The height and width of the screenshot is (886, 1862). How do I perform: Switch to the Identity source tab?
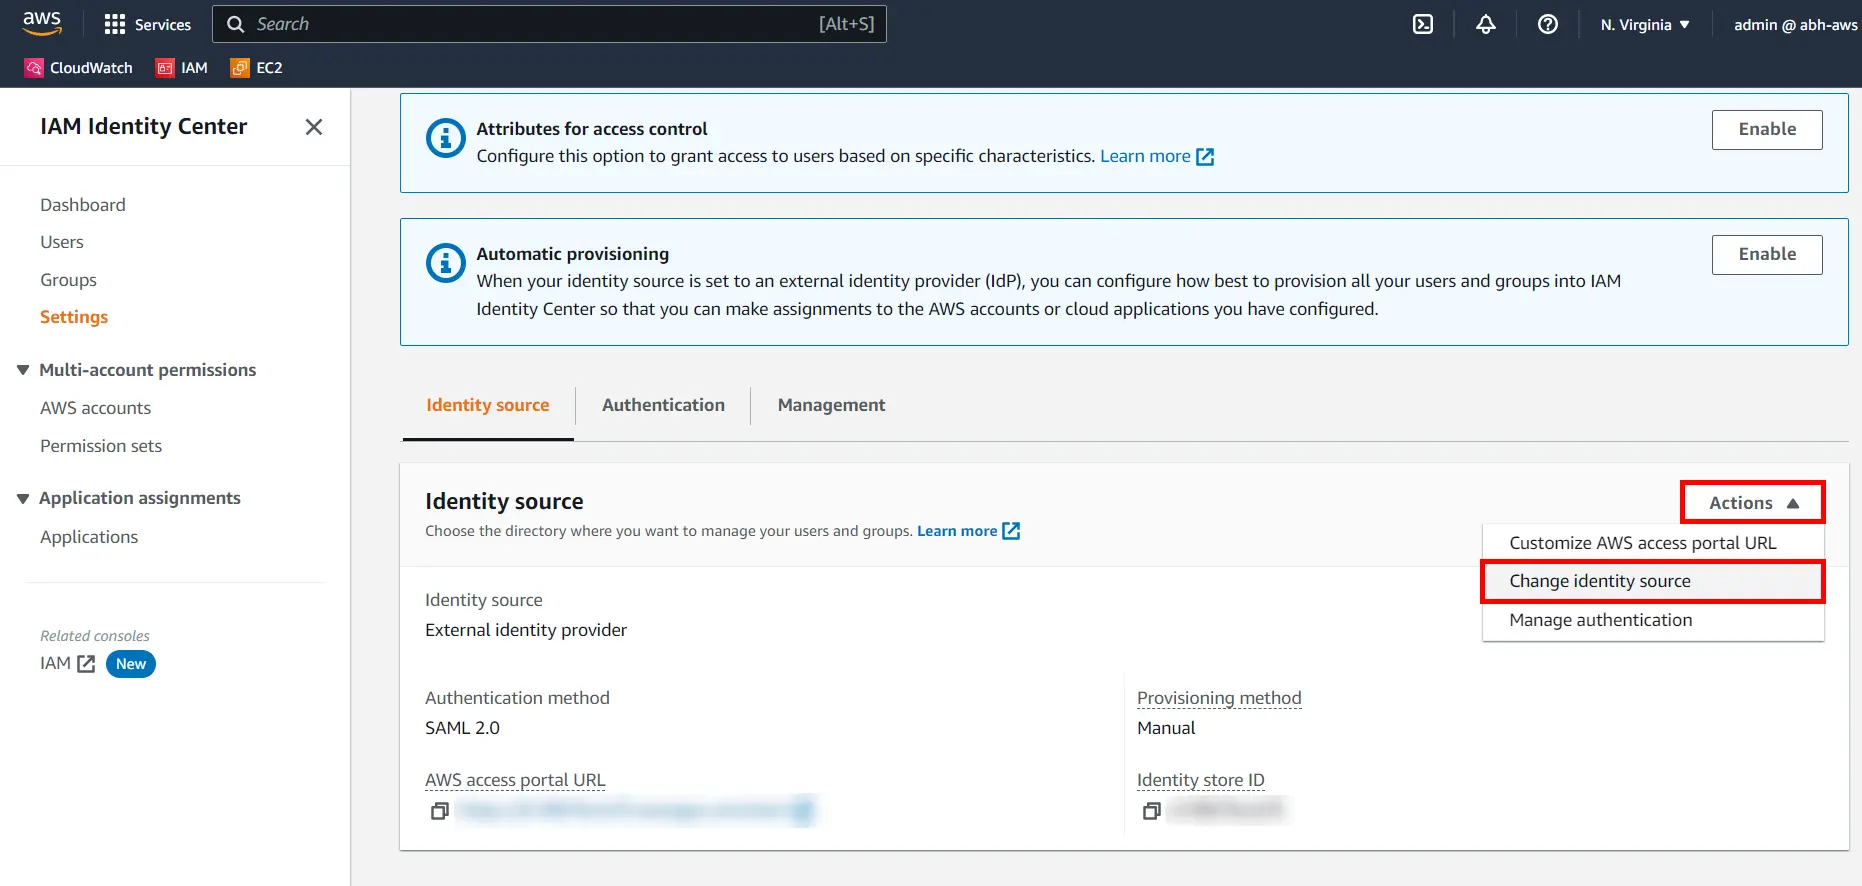pyautogui.click(x=488, y=405)
